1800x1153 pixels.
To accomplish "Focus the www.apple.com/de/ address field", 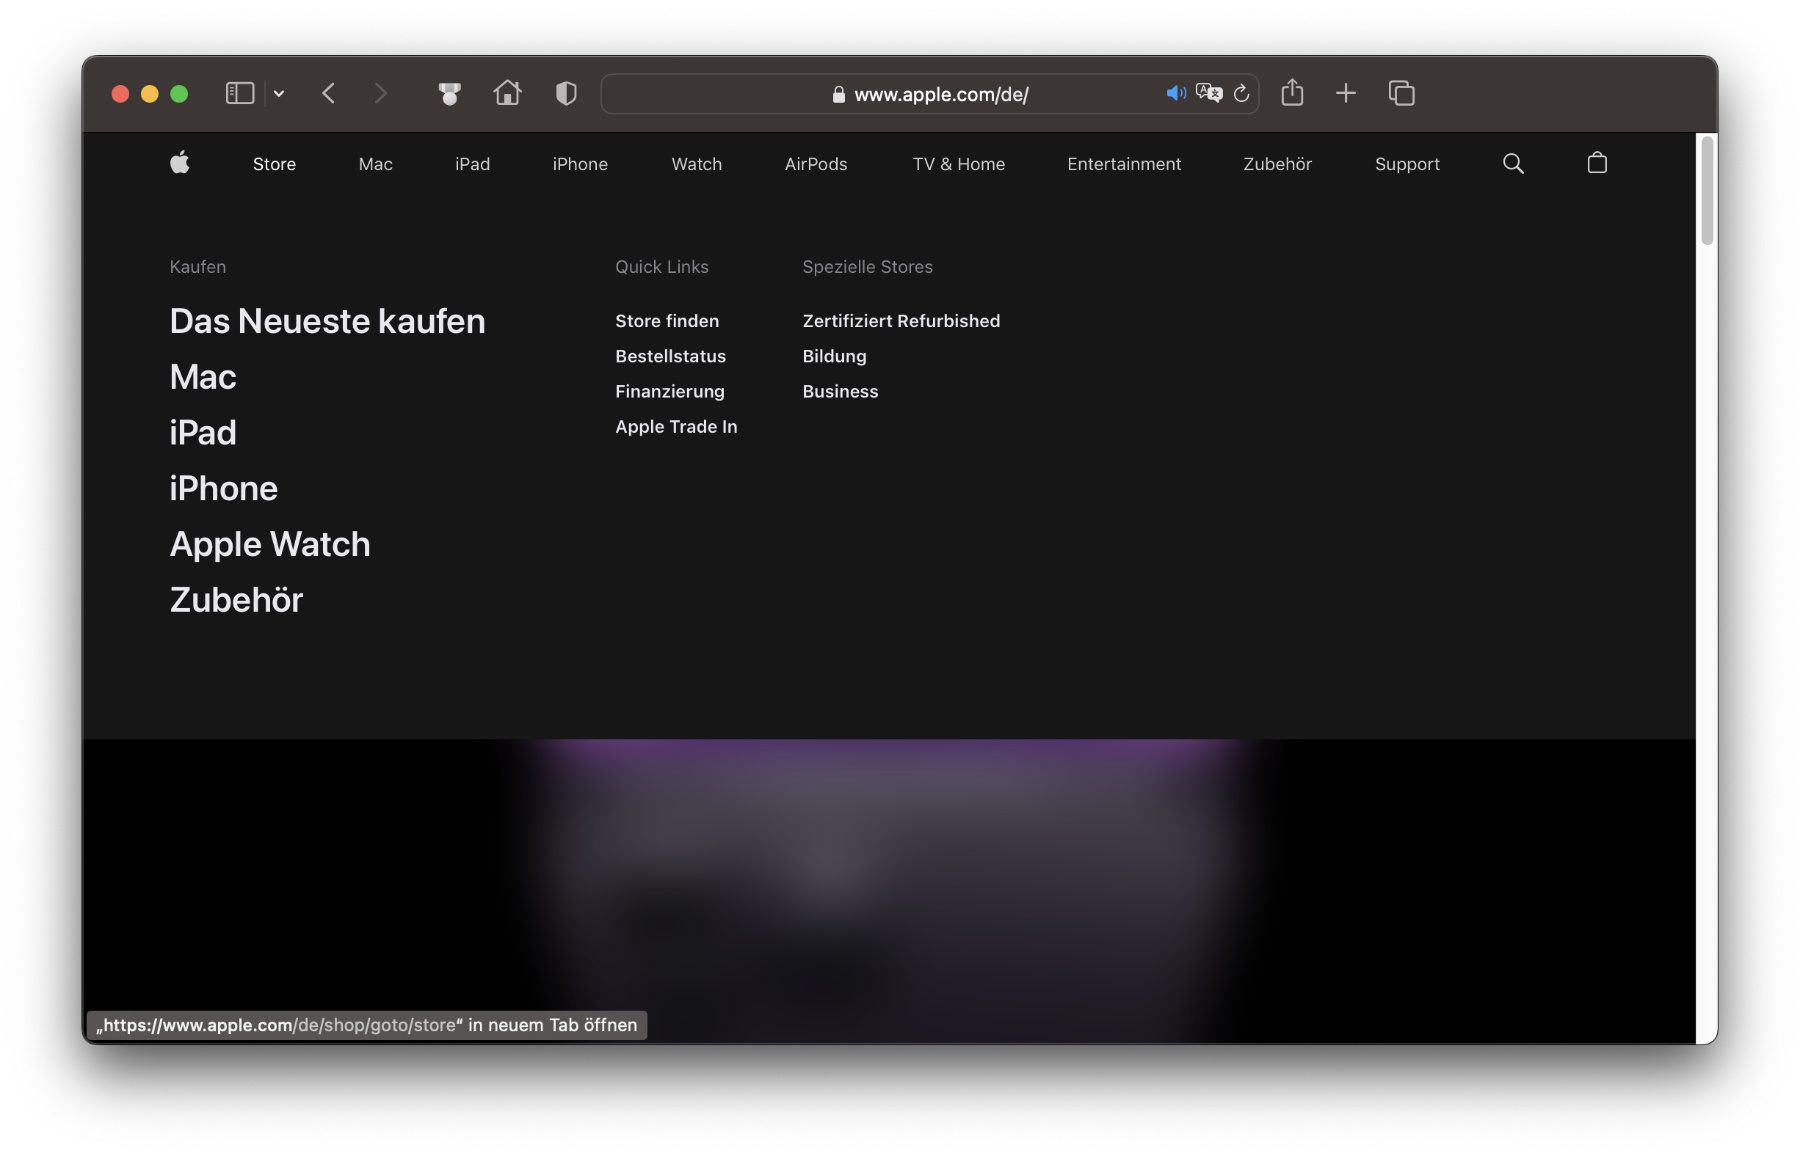I will tap(929, 94).
